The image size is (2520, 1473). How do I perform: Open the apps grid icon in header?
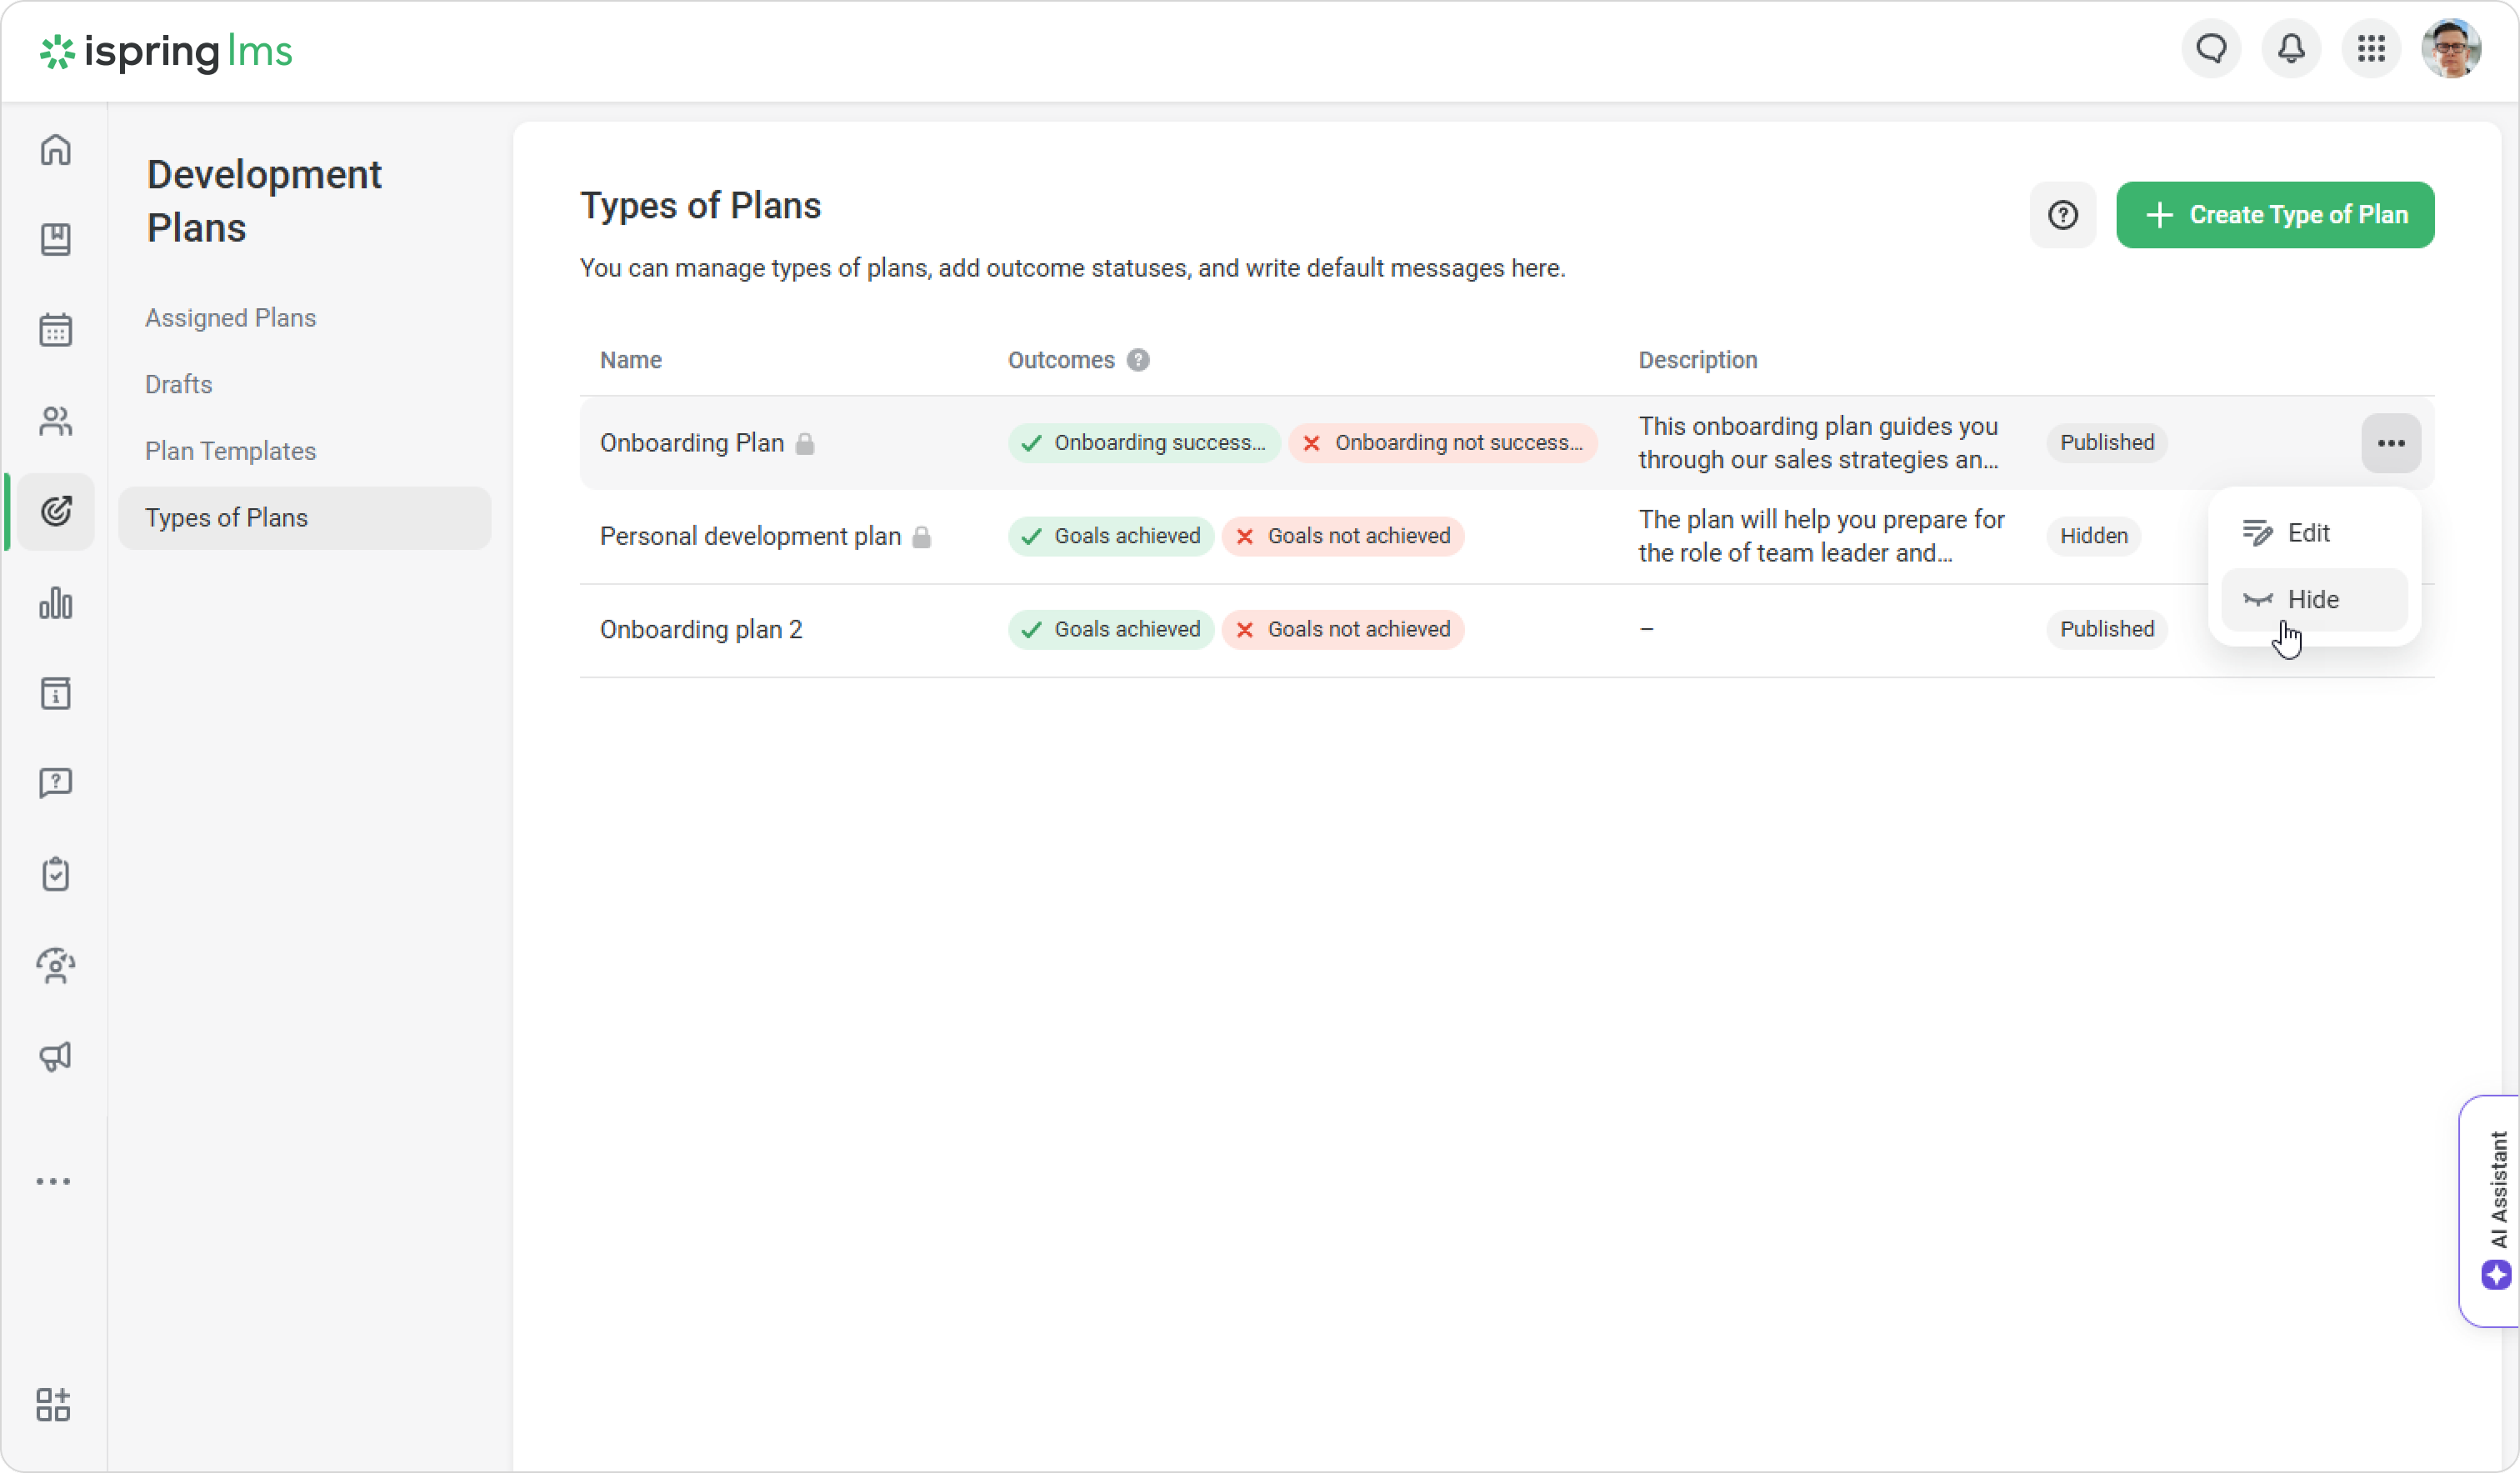pyautogui.click(x=2371, y=48)
